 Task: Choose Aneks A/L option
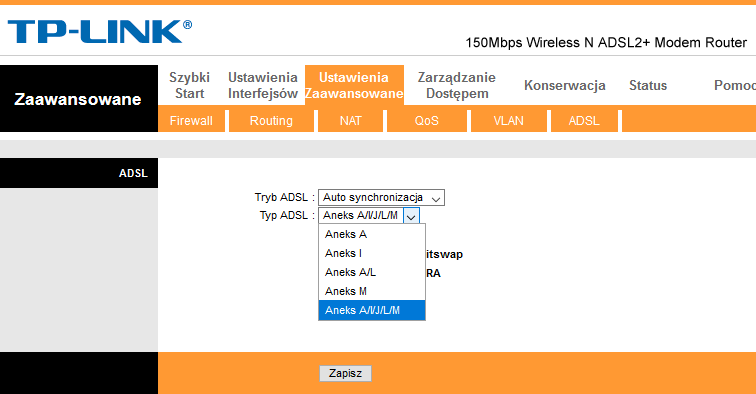click(x=372, y=272)
